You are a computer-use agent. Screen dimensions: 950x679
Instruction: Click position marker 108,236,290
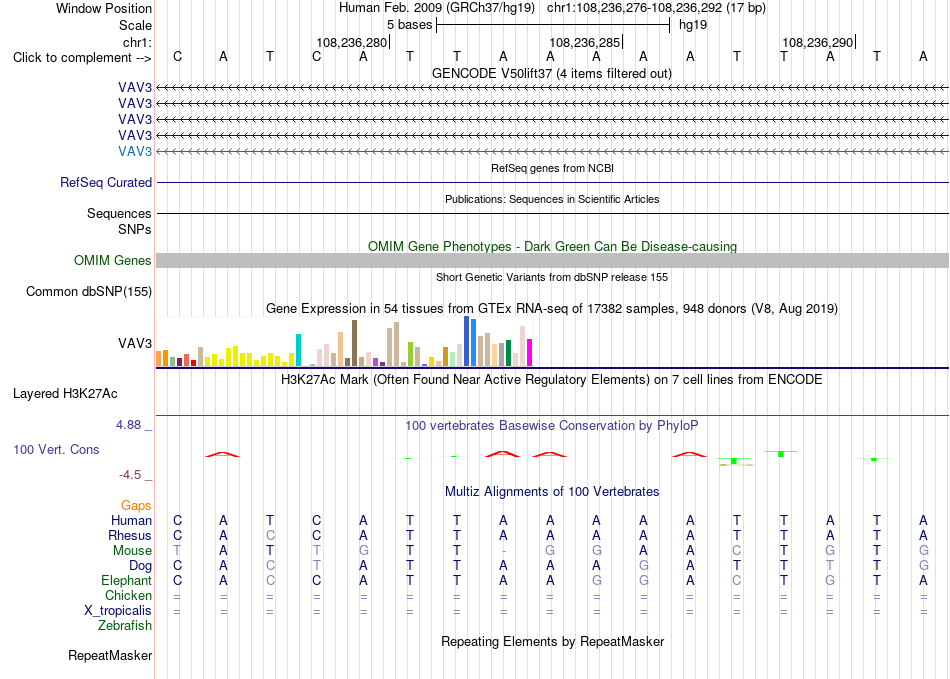818,42
